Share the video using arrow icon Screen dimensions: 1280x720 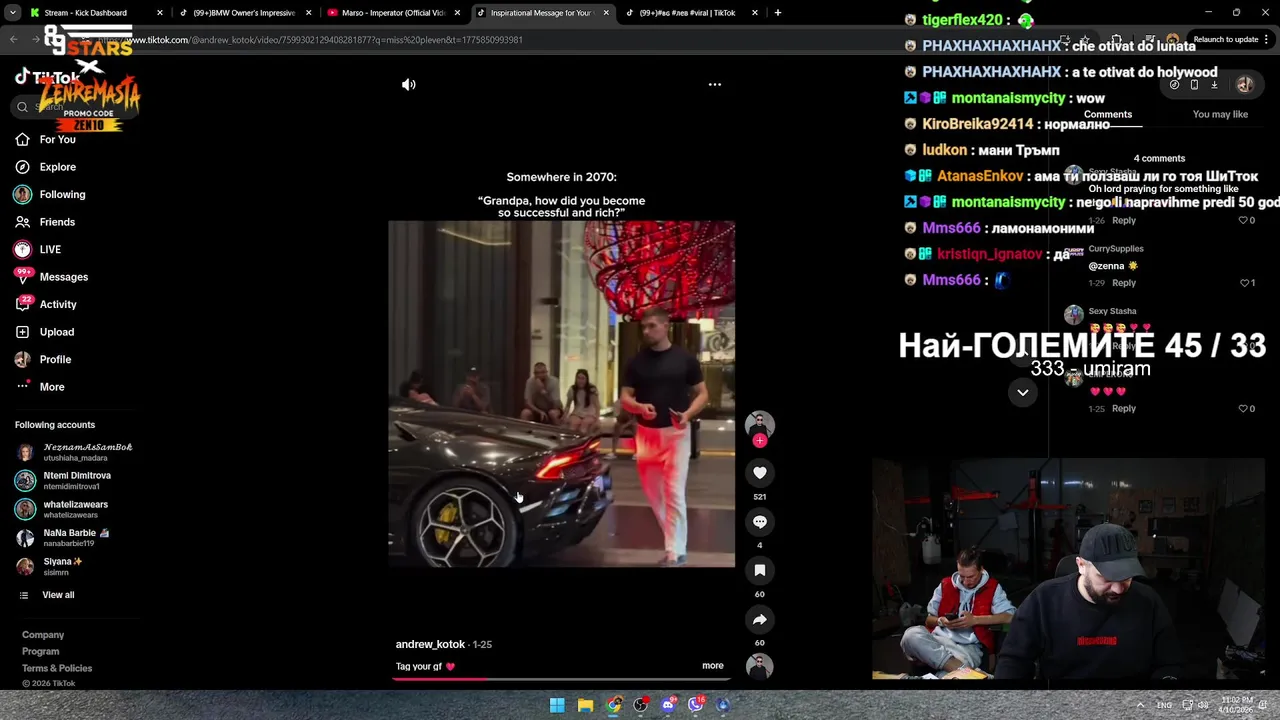(x=760, y=620)
